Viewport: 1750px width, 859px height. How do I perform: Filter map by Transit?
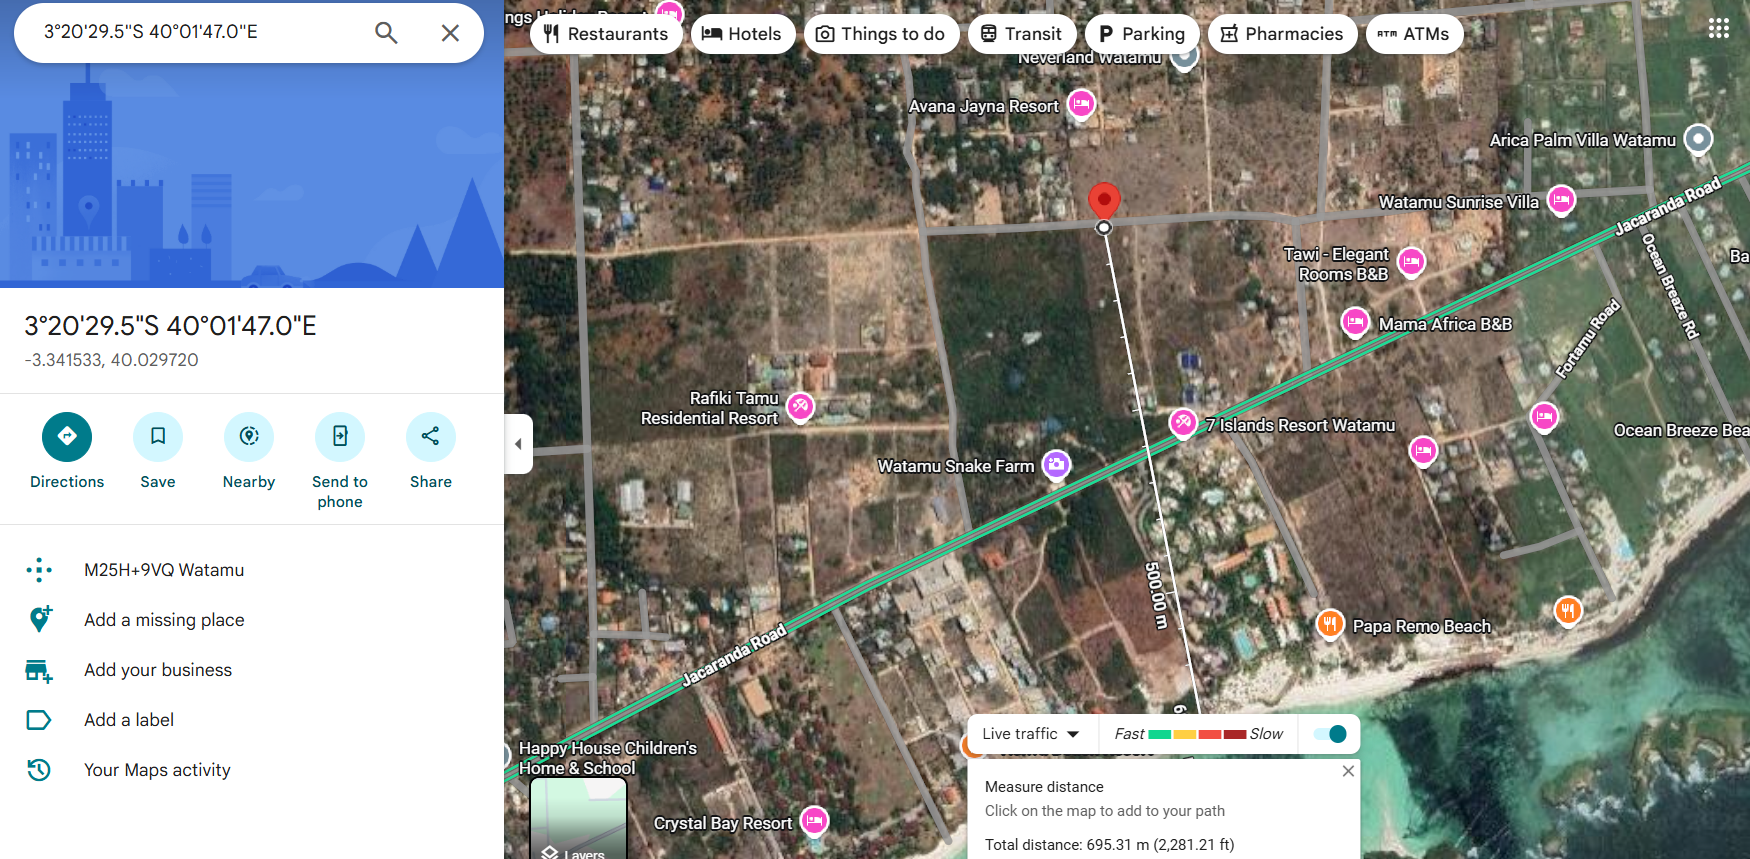[x=1022, y=34]
